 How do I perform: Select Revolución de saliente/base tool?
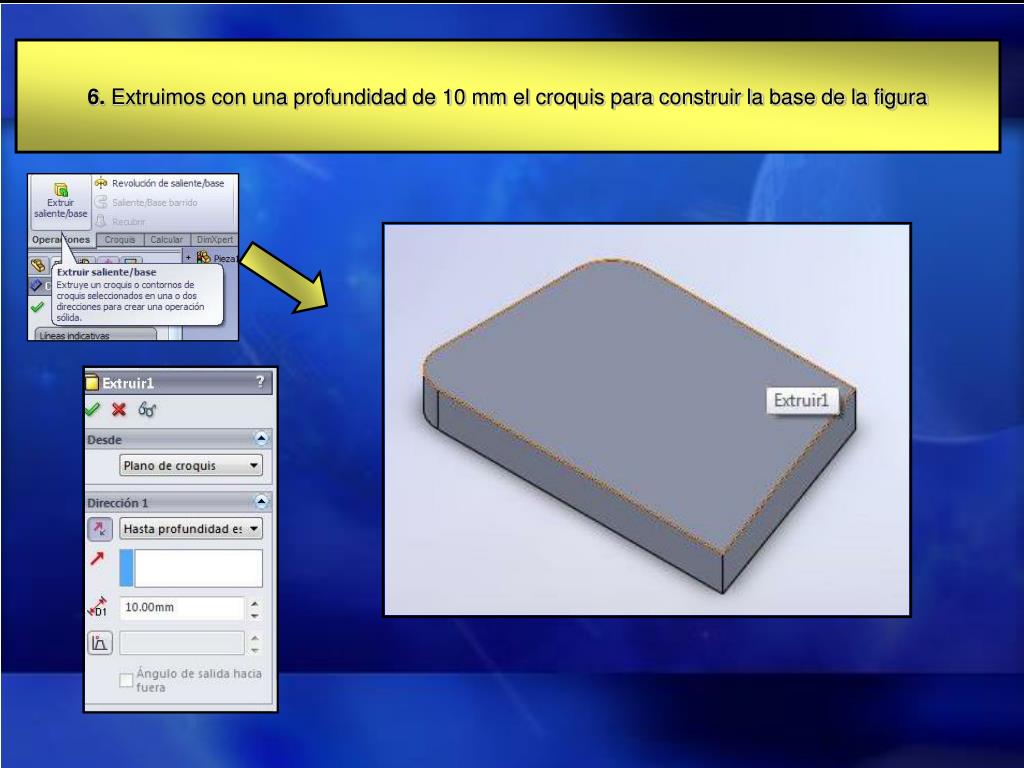point(160,184)
